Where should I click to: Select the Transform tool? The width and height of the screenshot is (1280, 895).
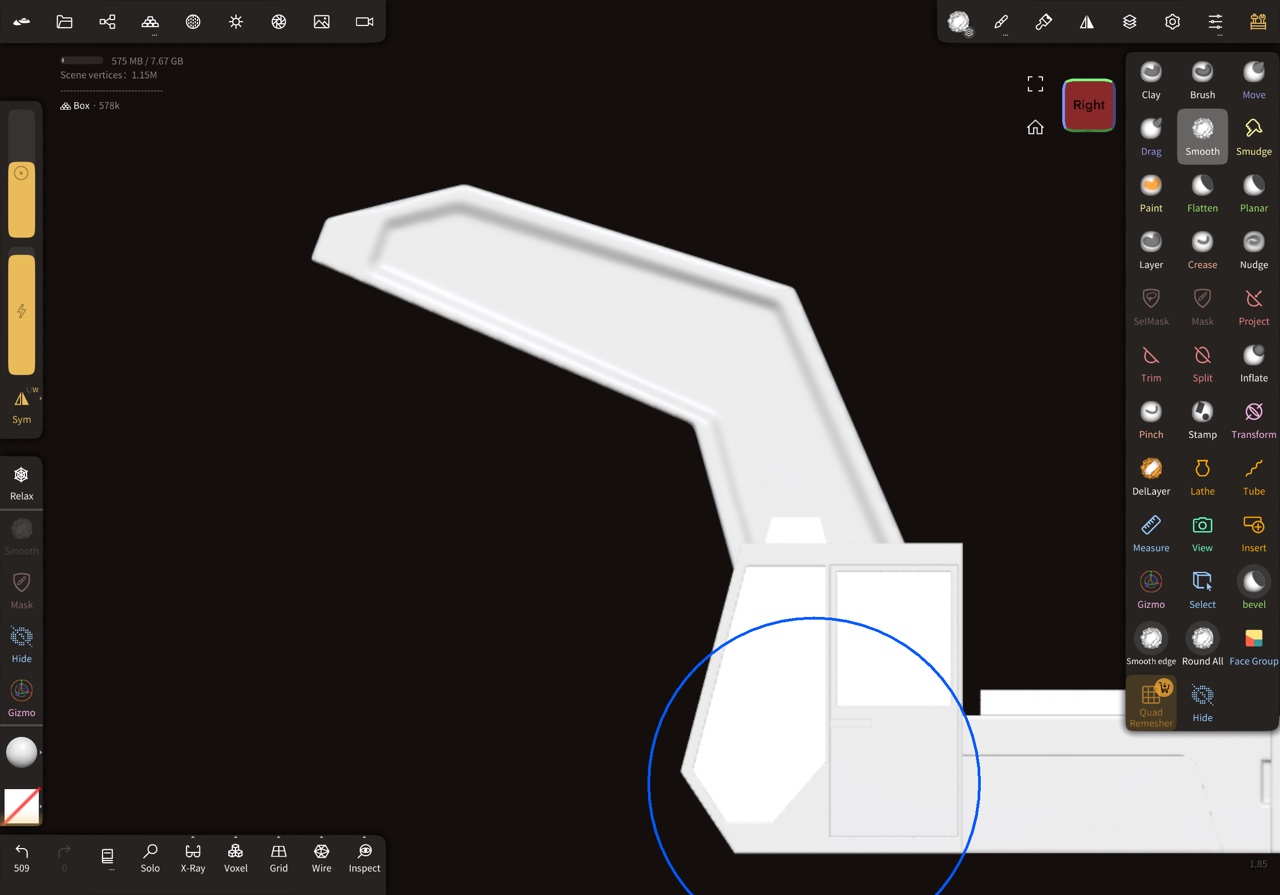tap(1254, 420)
